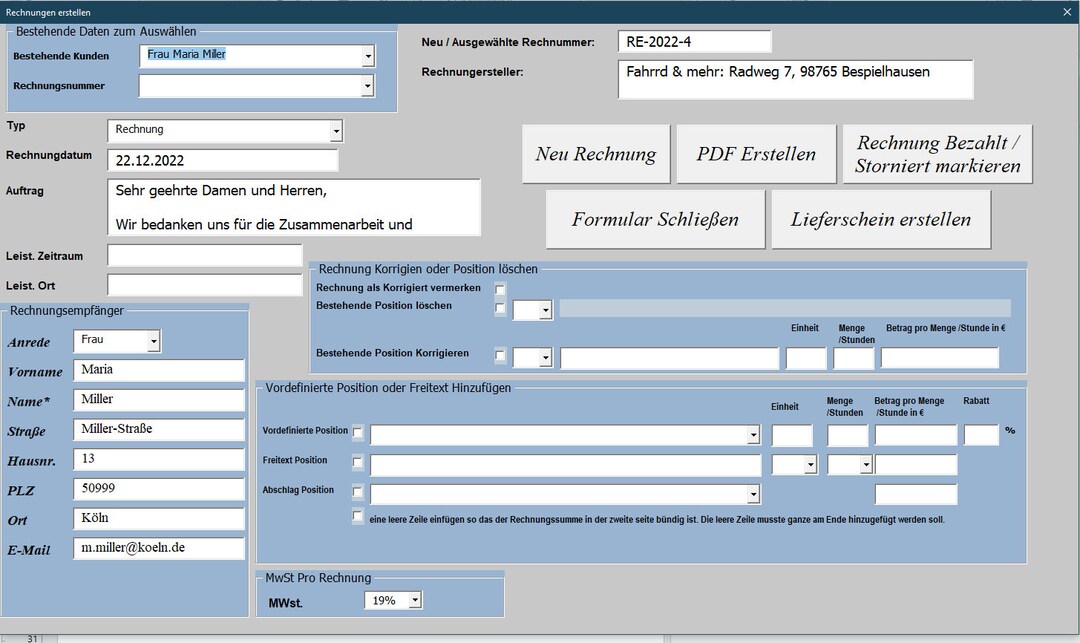Screen dimensions: 1080x643
Task: Check the Freitext Position box
Action: click(358, 464)
